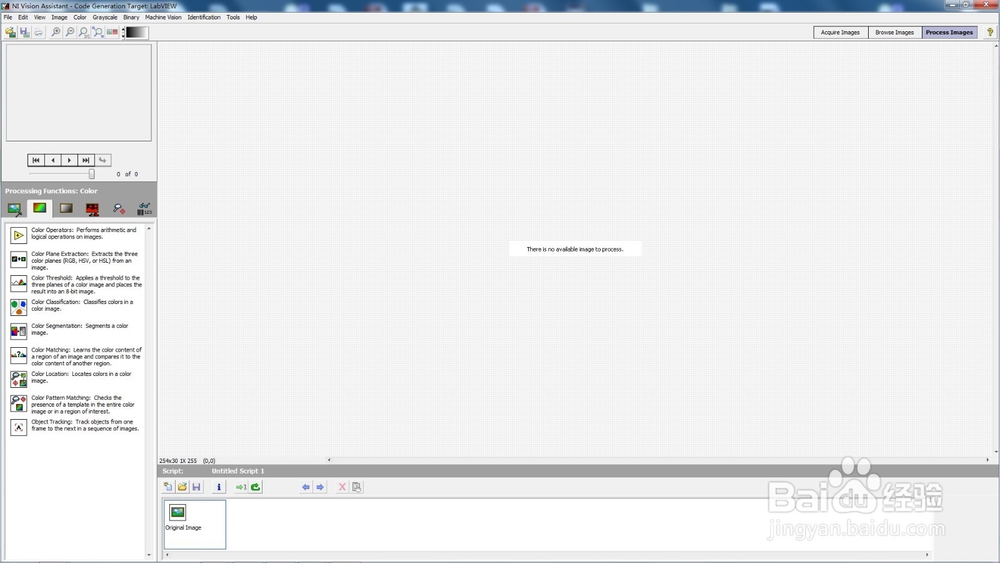Click the blue right arrow script icon

pyautogui.click(x=320, y=486)
